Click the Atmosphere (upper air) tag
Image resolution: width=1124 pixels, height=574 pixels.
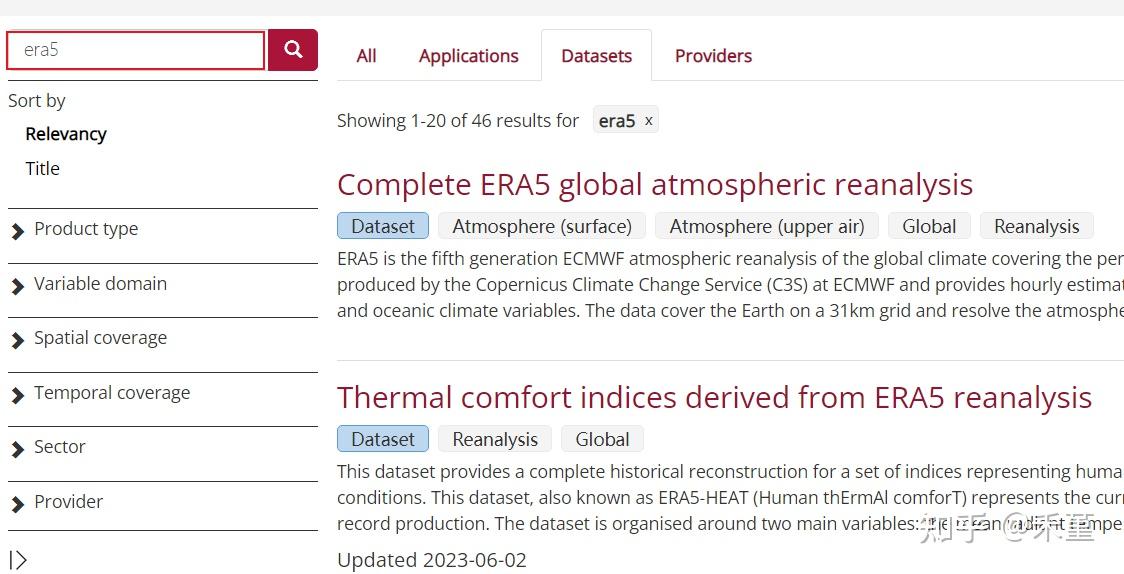coord(766,226)
